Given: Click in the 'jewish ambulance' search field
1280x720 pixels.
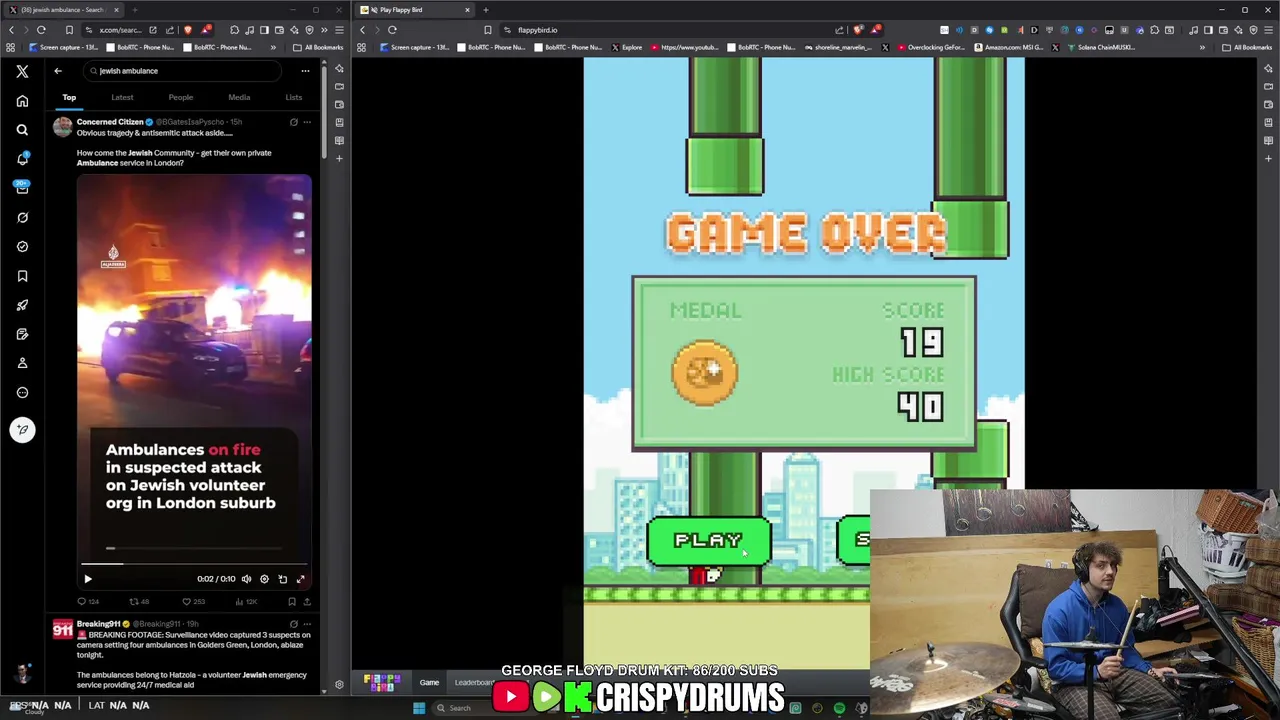Looking at the screenshot, I should [x=183, y=71].
